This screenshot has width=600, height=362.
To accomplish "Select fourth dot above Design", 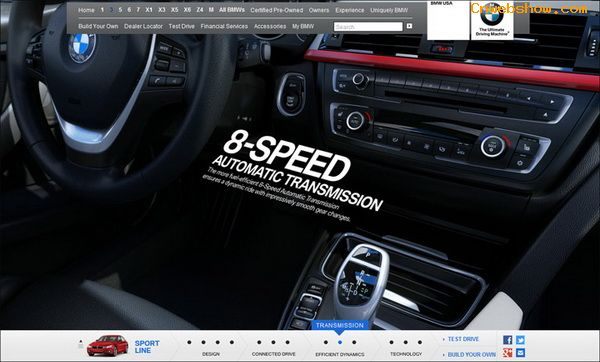I will (232, 342).
